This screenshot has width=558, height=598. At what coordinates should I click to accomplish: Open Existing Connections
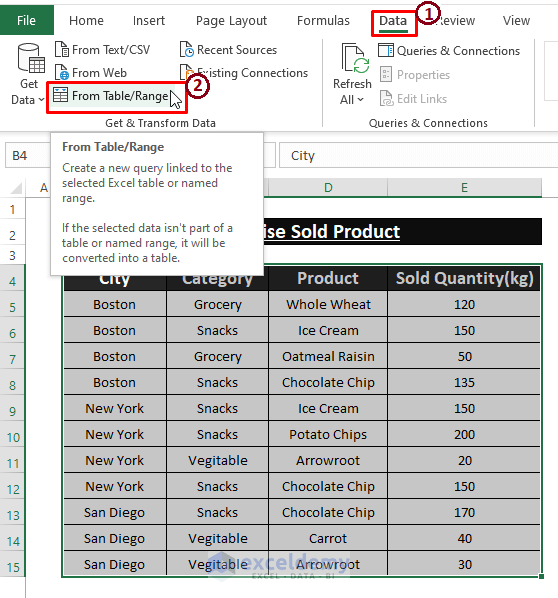244,72
